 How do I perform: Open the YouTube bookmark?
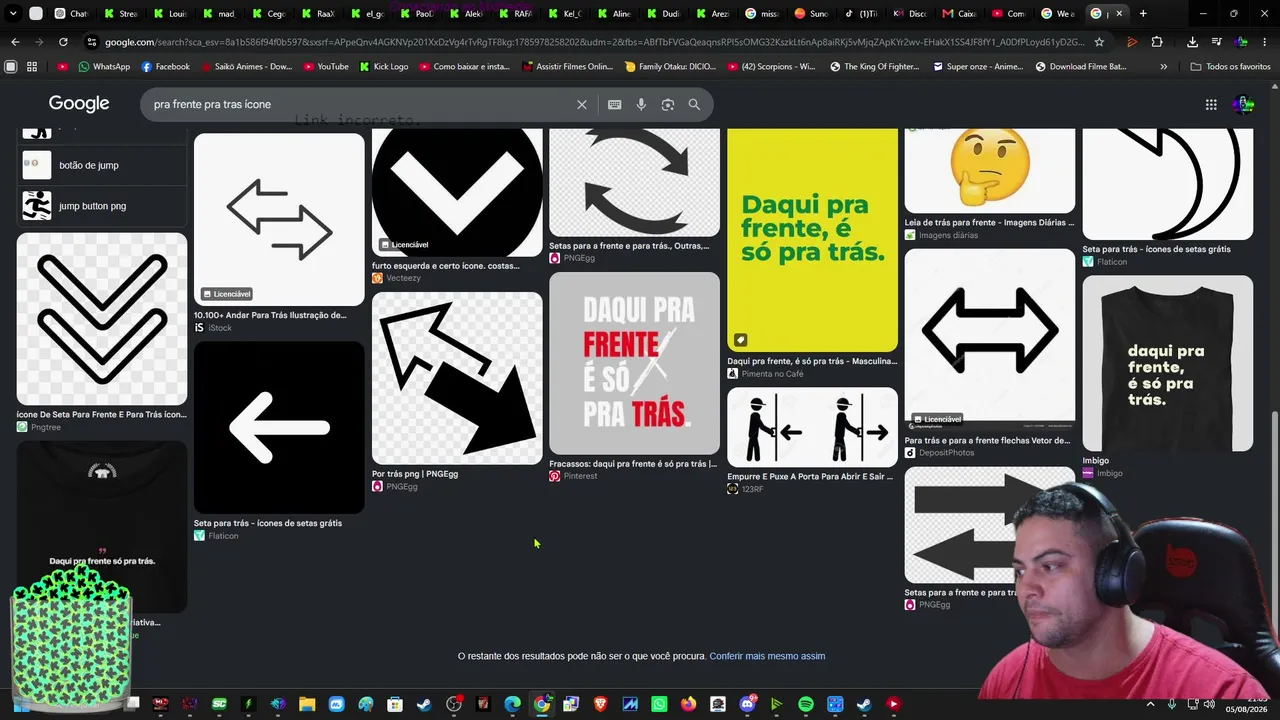[x=325, y=66]
